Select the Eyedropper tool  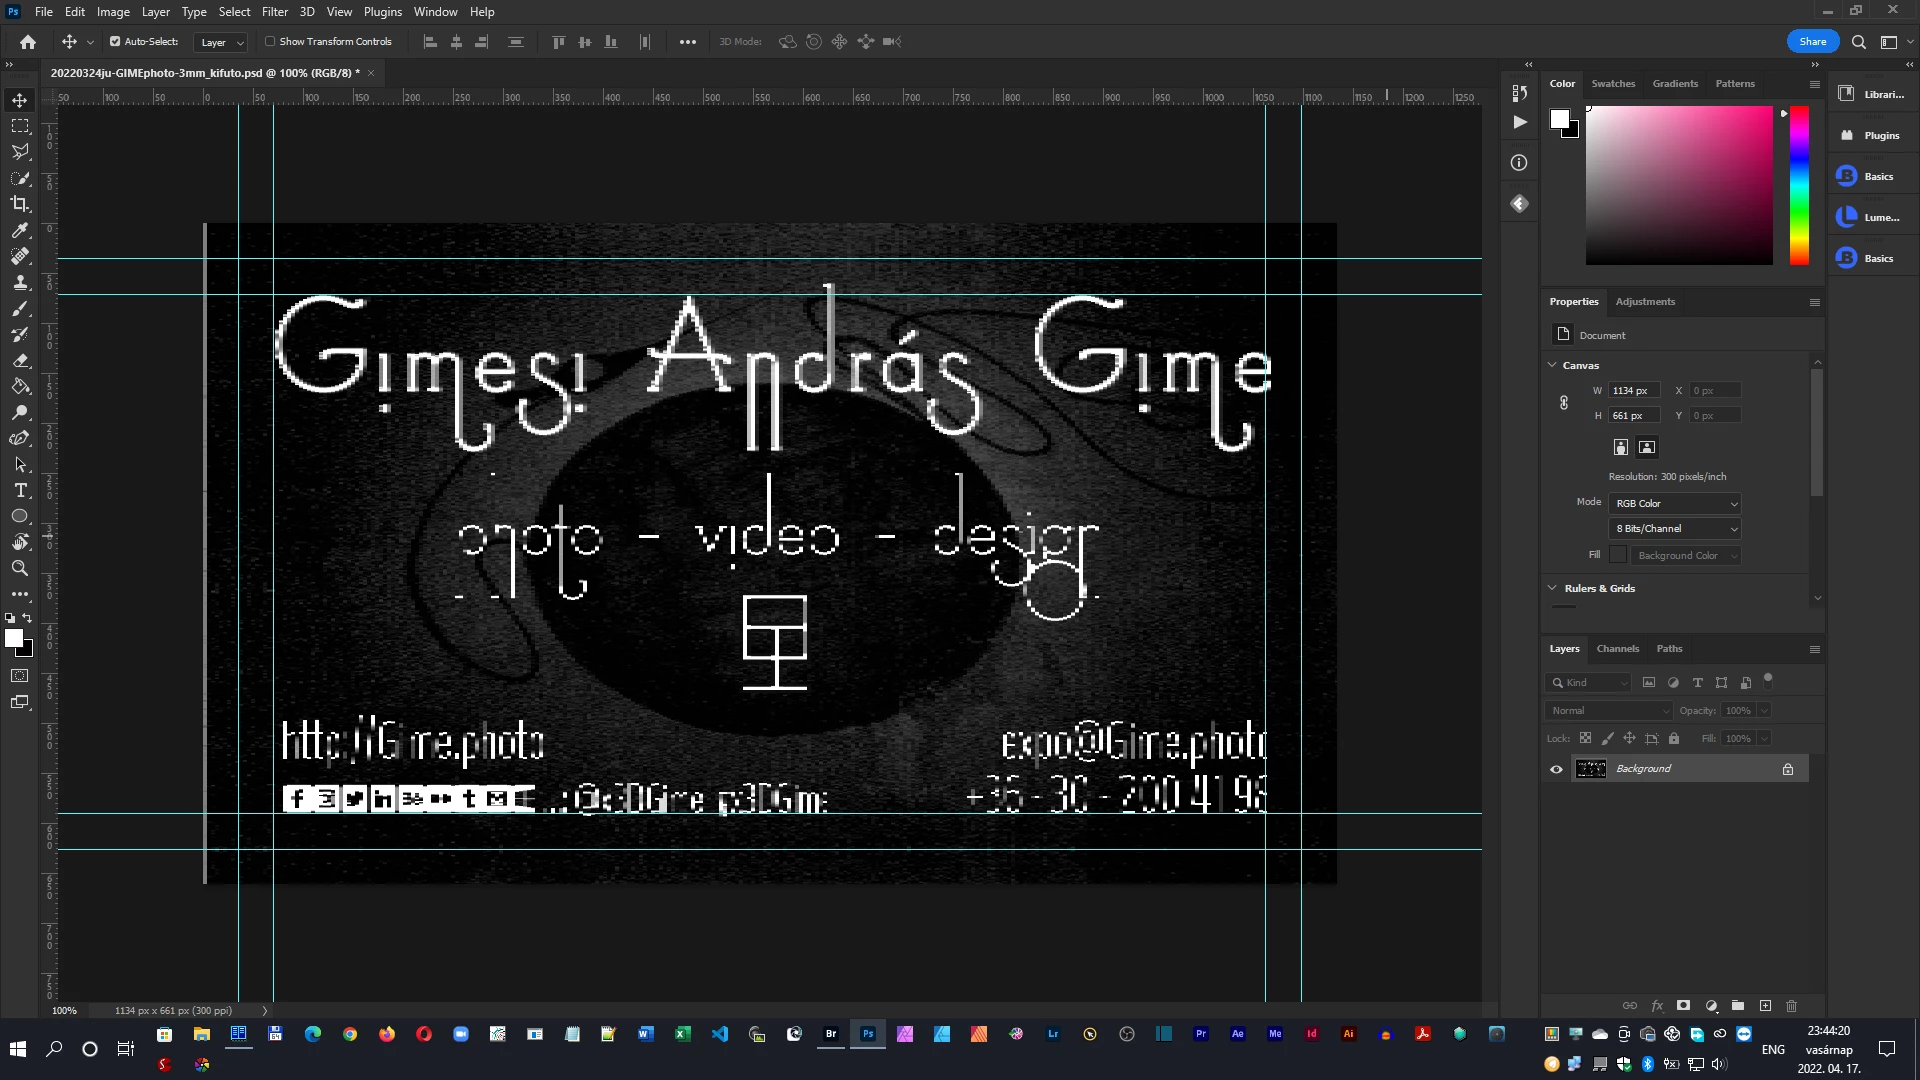coord(20,230)
